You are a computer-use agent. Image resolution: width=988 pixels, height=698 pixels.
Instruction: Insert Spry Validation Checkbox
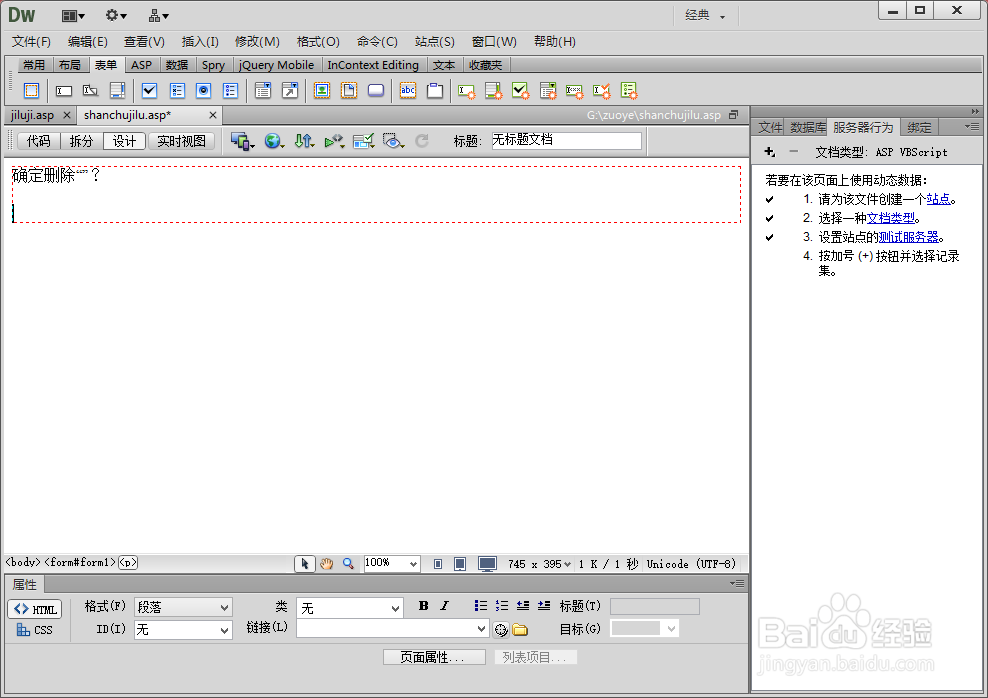[x=520, y=91]
